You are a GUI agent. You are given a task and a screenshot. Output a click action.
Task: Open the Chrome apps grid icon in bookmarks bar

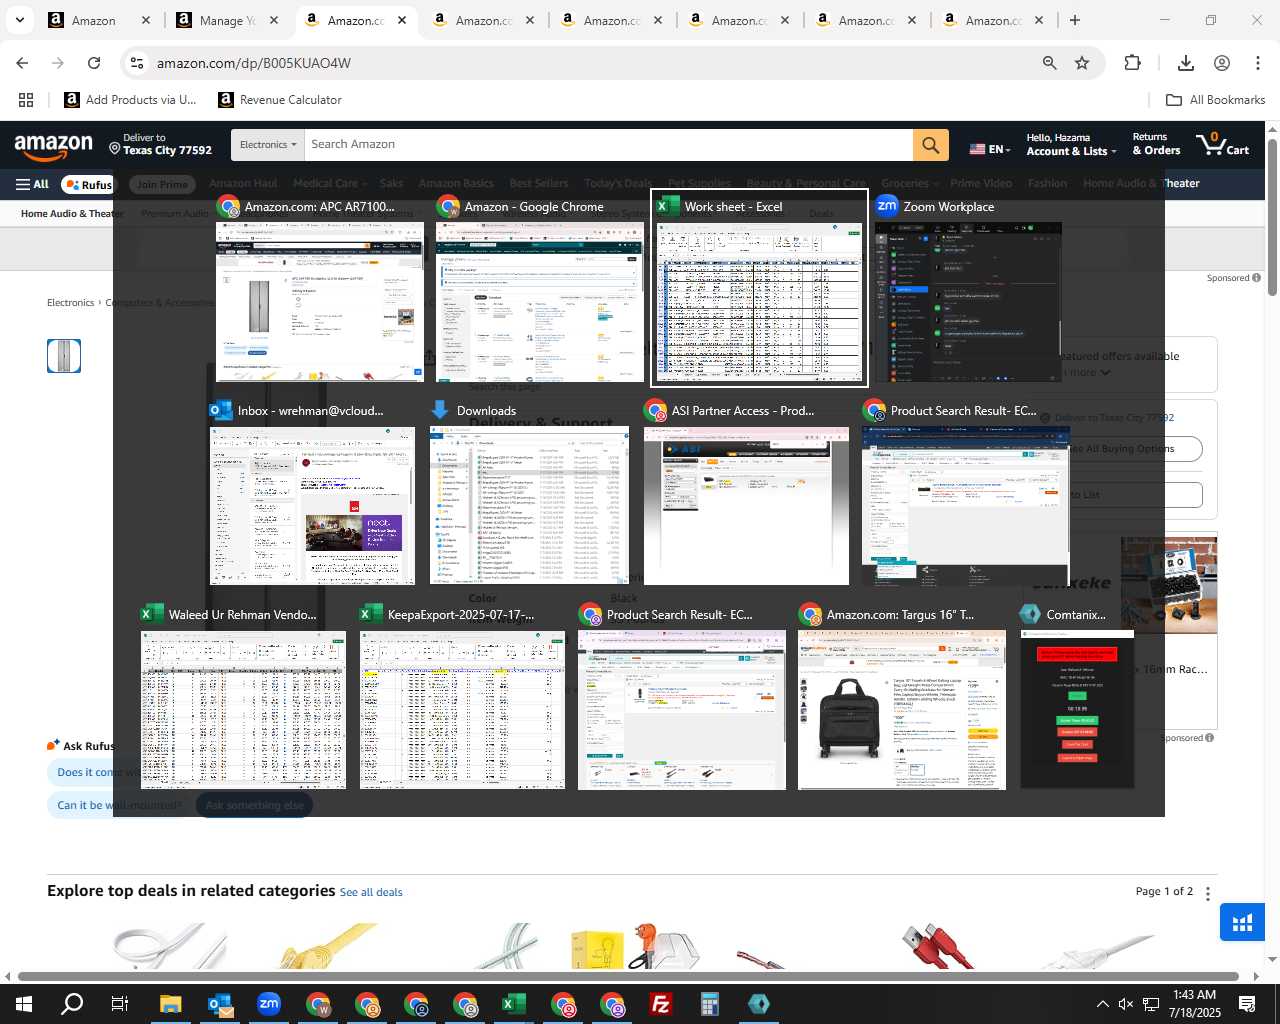pyautogui.click(x=26, y=100)
